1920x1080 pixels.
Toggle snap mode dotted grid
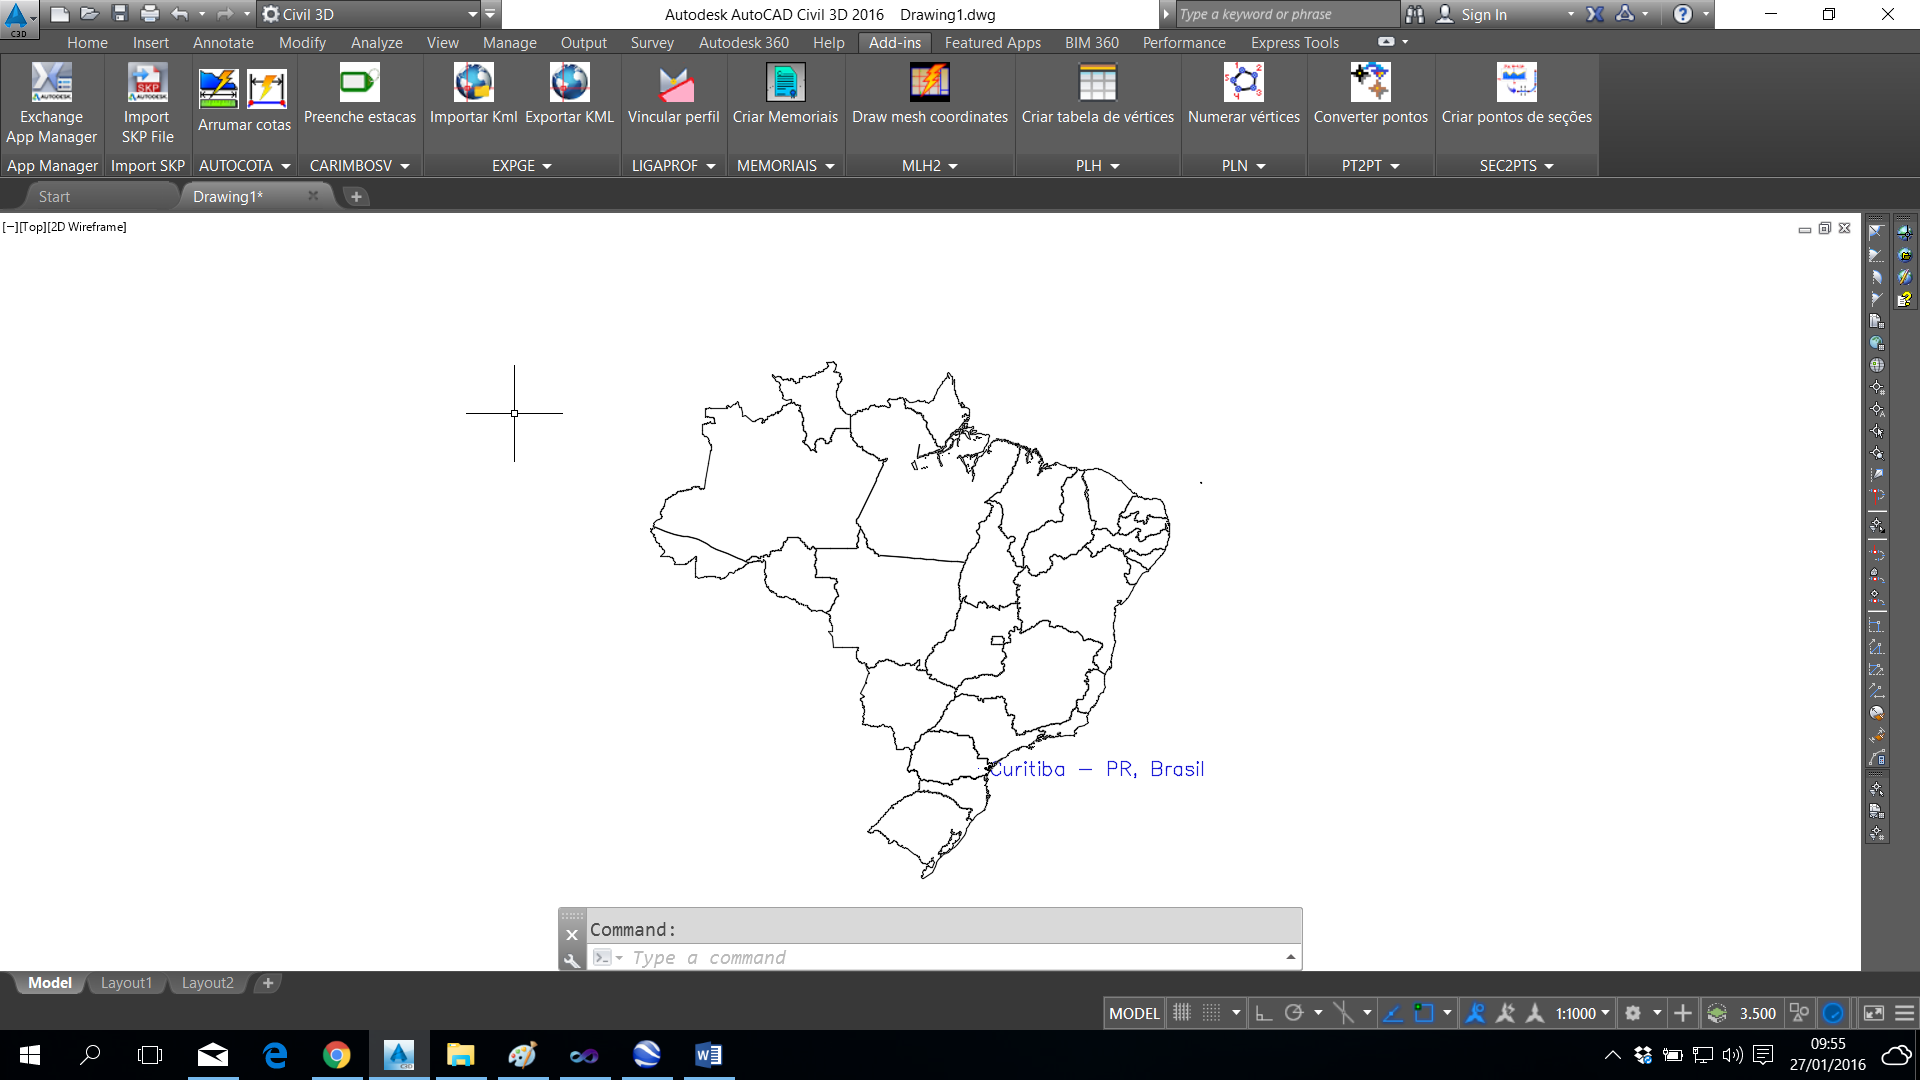tap(1211, 1013)
